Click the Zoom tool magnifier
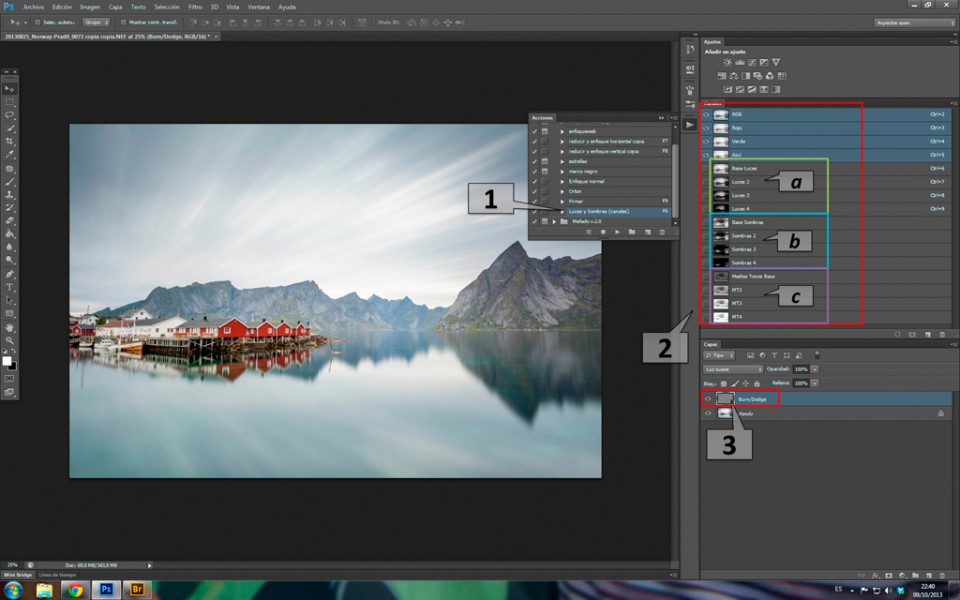Screen dimensions: 960x600 coord(10,341)
